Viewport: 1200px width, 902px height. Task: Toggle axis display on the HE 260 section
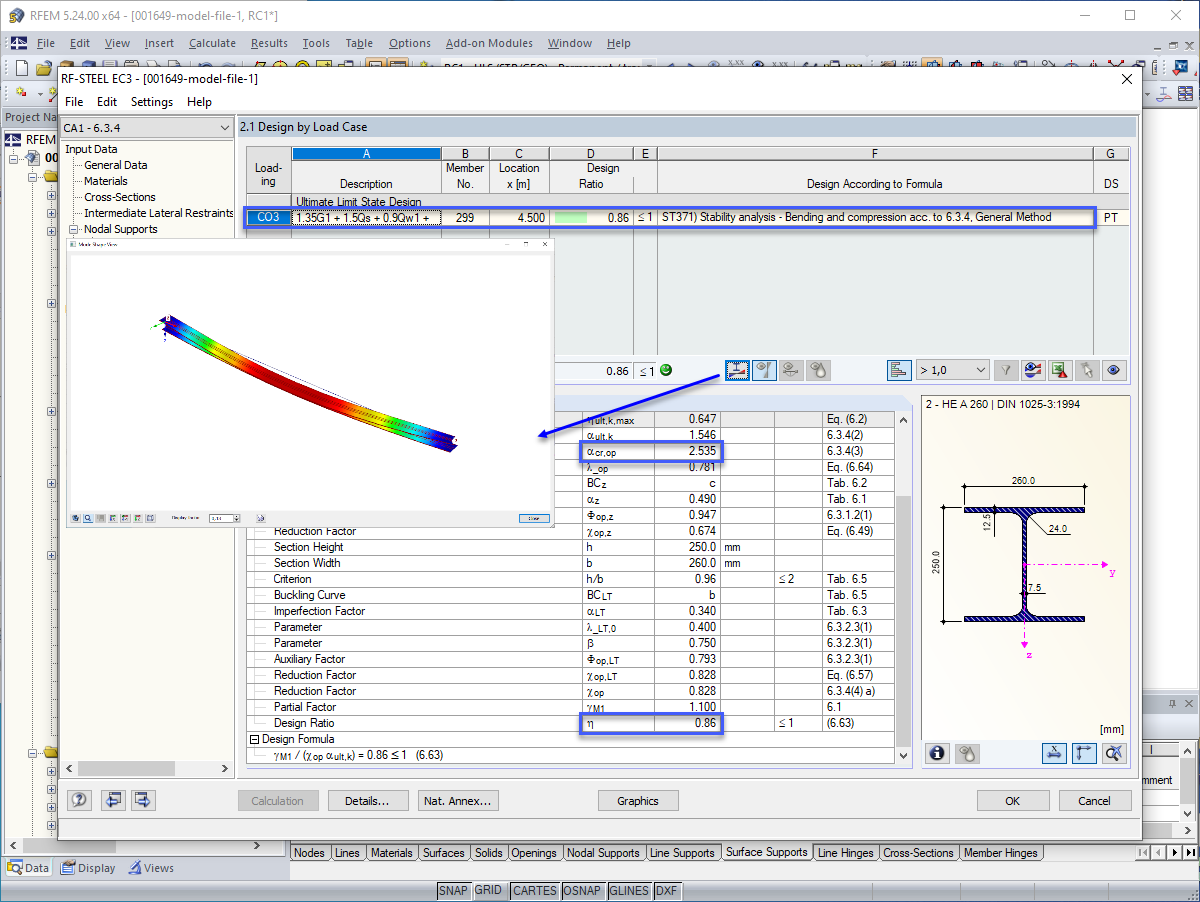click(1084, 753)
